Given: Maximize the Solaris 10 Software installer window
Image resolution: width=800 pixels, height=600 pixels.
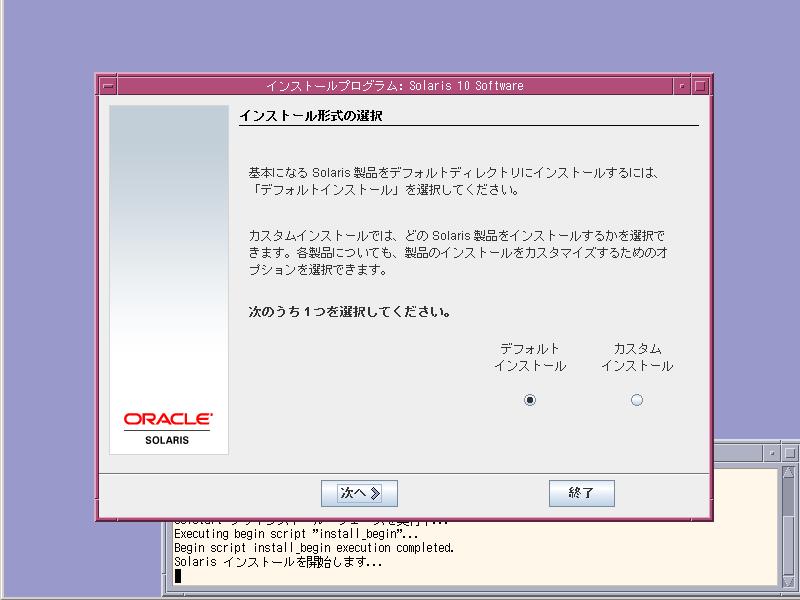Looking at the screenshot, I should pos(701,86).
